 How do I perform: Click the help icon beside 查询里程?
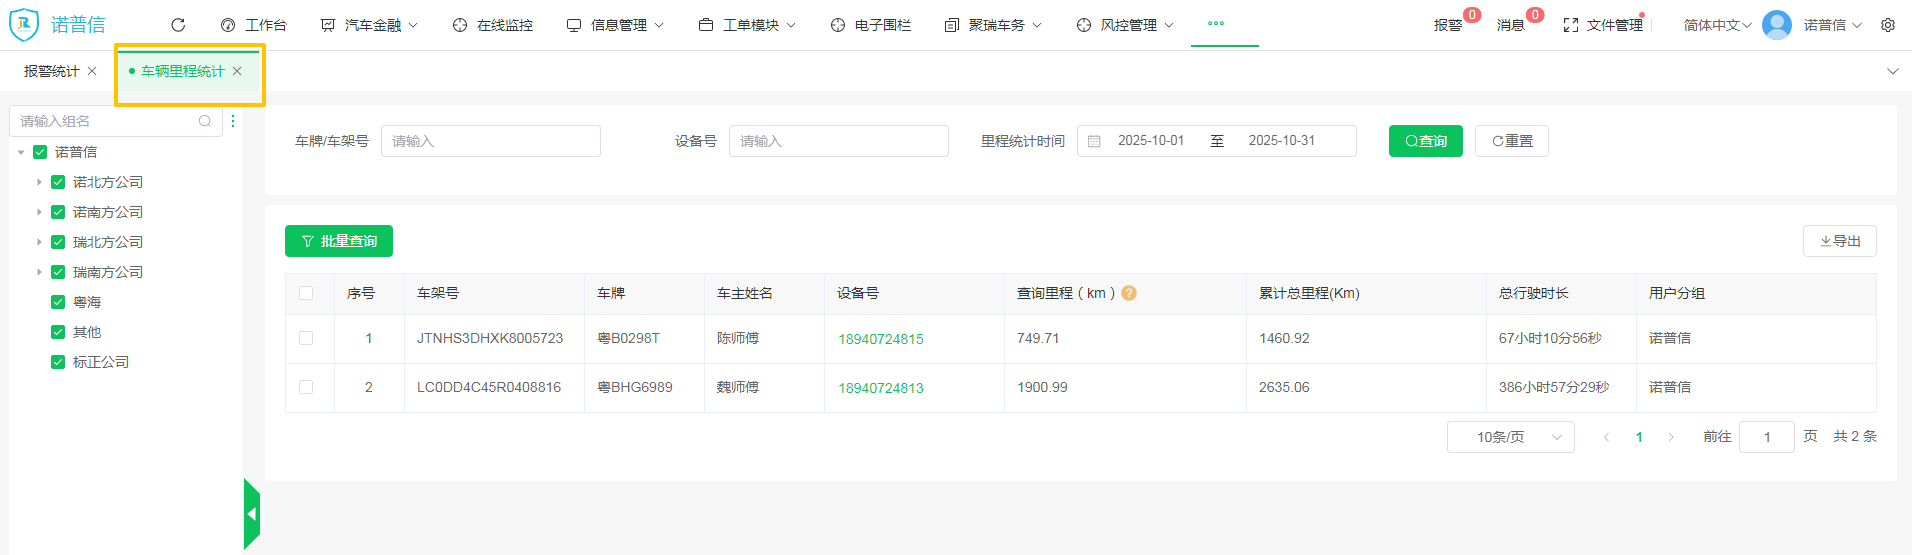1129,293
